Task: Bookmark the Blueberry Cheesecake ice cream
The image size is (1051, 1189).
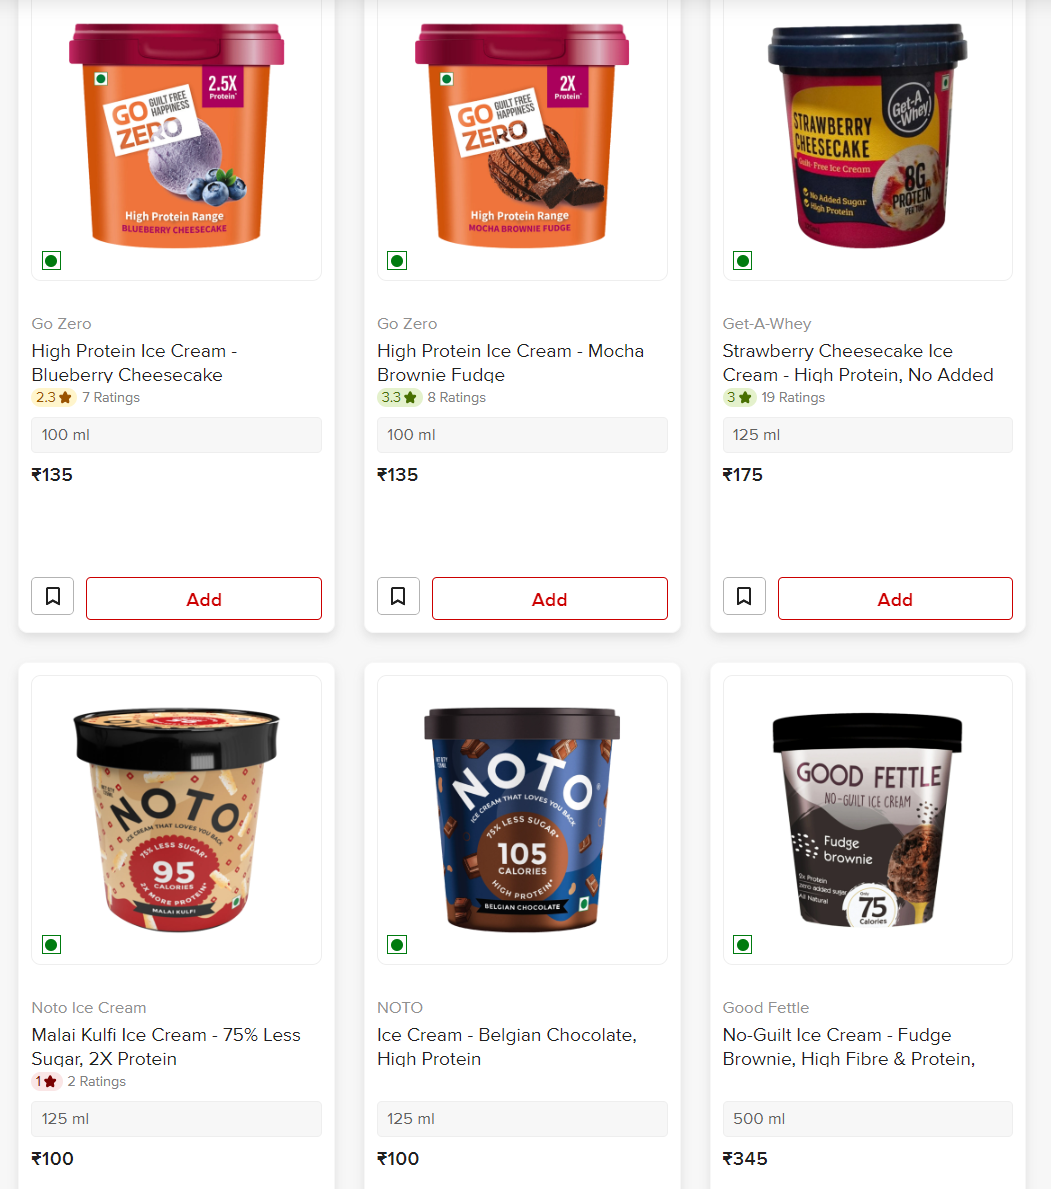Action: click(x=52, y=596)
